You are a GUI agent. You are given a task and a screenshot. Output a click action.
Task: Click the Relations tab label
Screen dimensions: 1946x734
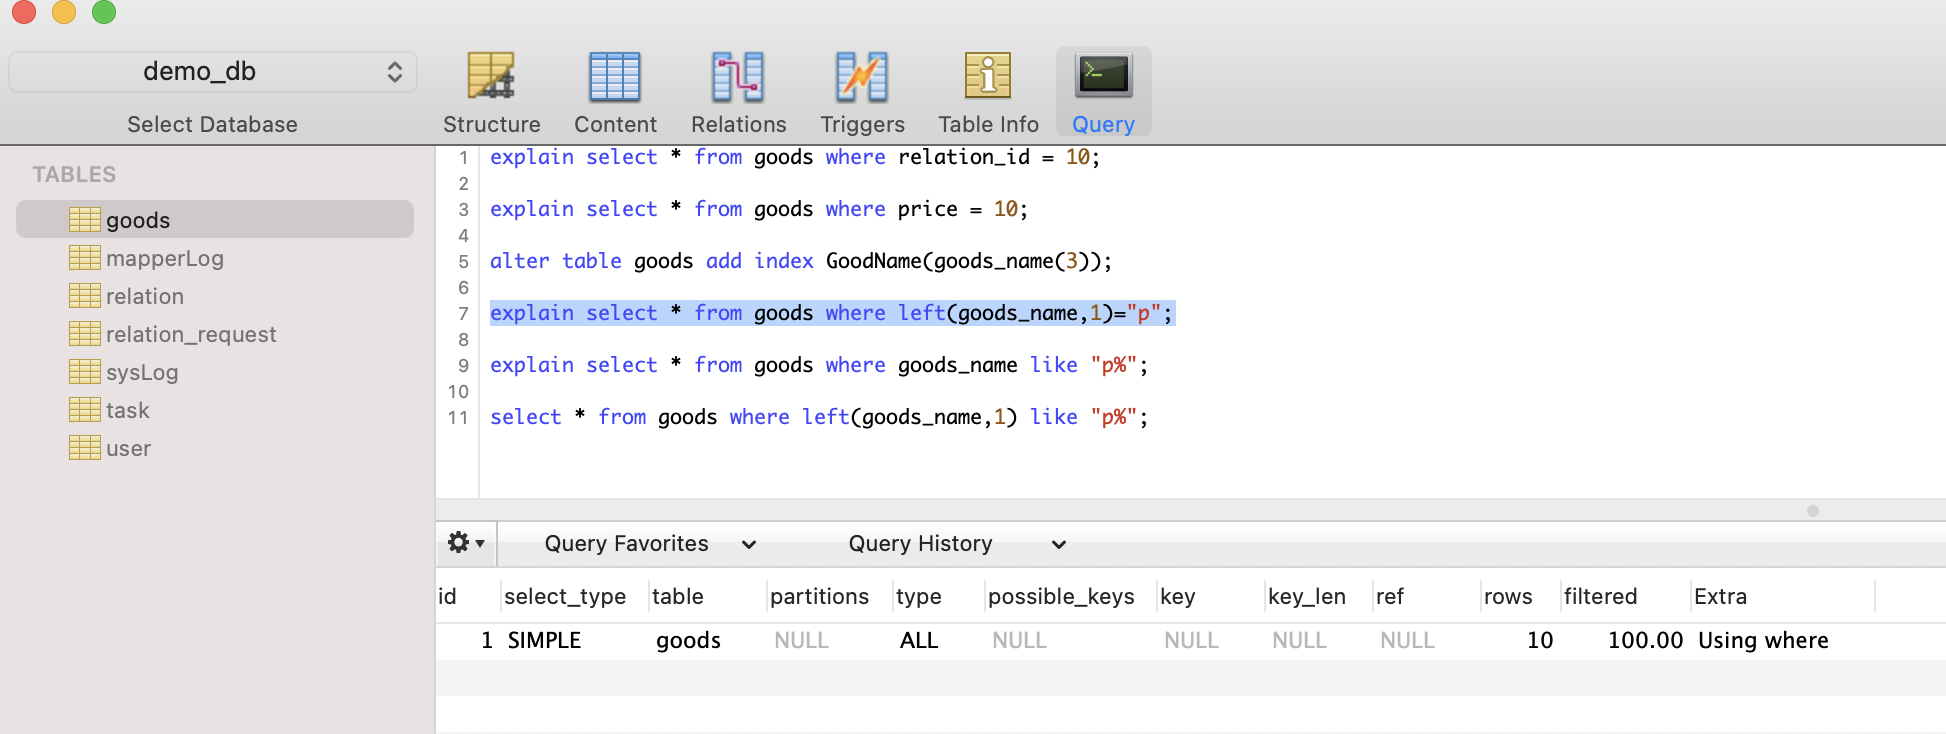tap(739, 124)
